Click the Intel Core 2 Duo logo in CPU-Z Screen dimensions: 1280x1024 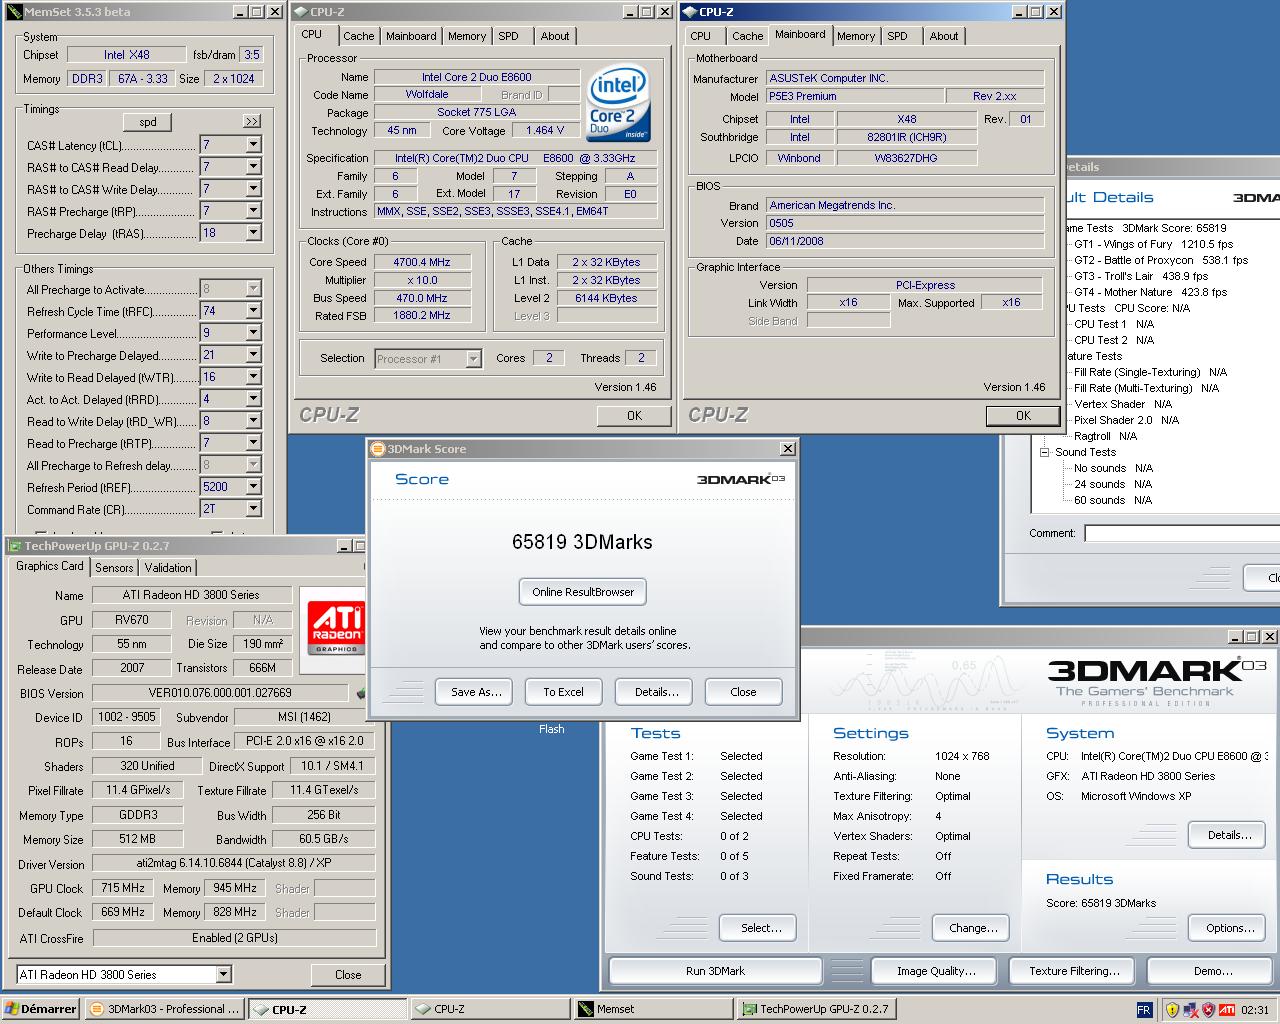(x=618, y=104)
